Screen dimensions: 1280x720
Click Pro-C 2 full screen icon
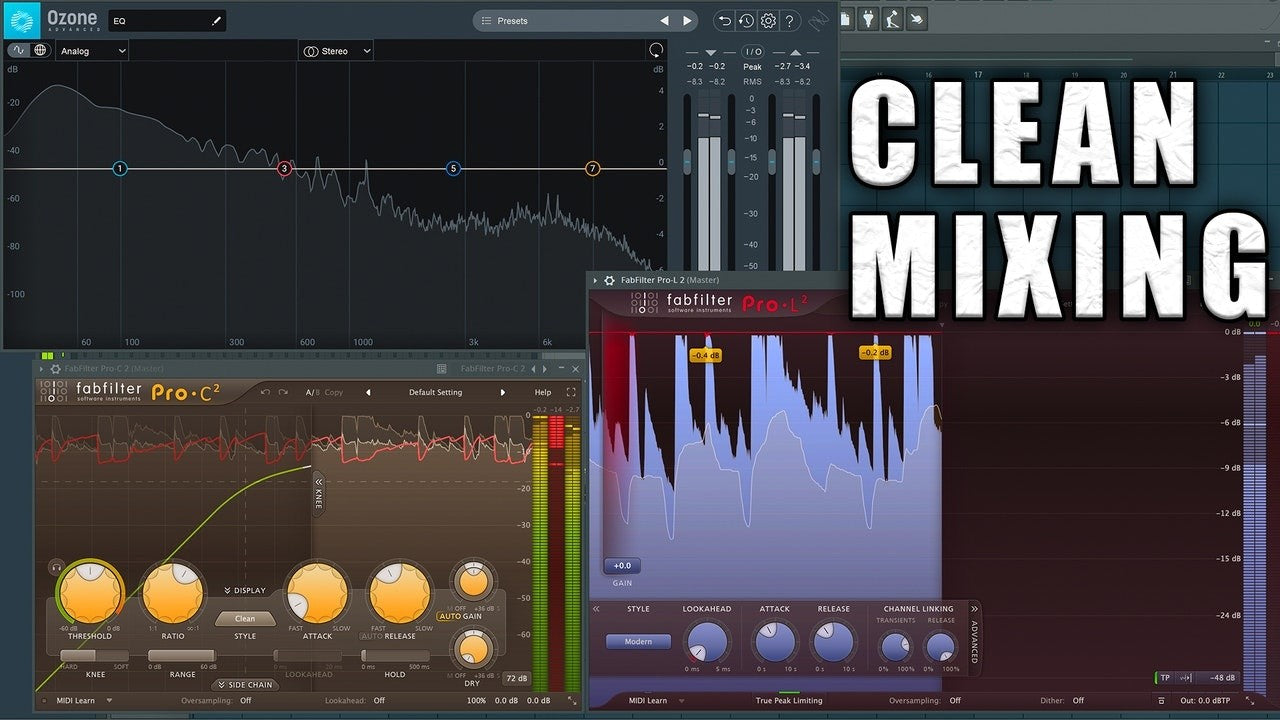click(x=571, y=392)
